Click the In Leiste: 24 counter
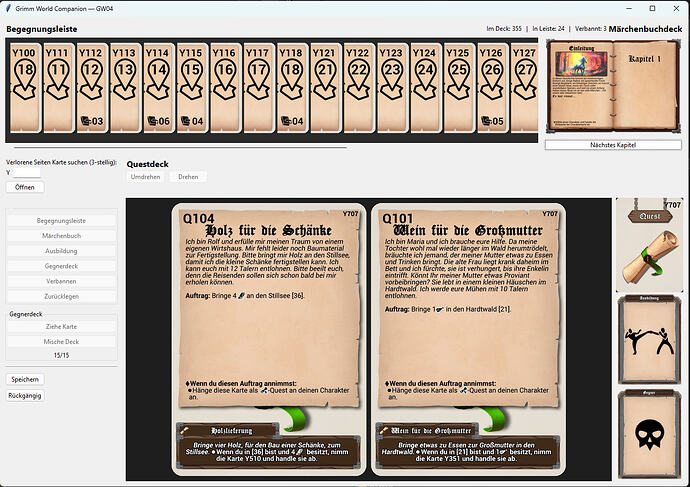The width and height of the screenshot is (690, 487). click(548, 29)
